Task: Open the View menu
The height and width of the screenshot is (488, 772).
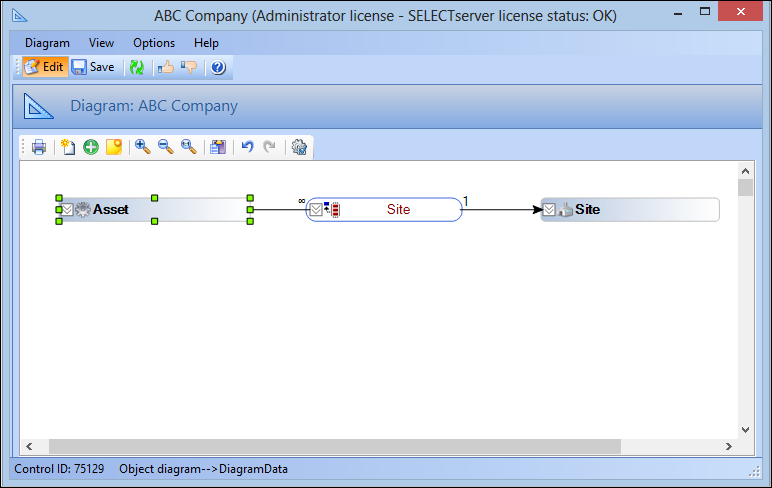Action: [x=101, y=43]
